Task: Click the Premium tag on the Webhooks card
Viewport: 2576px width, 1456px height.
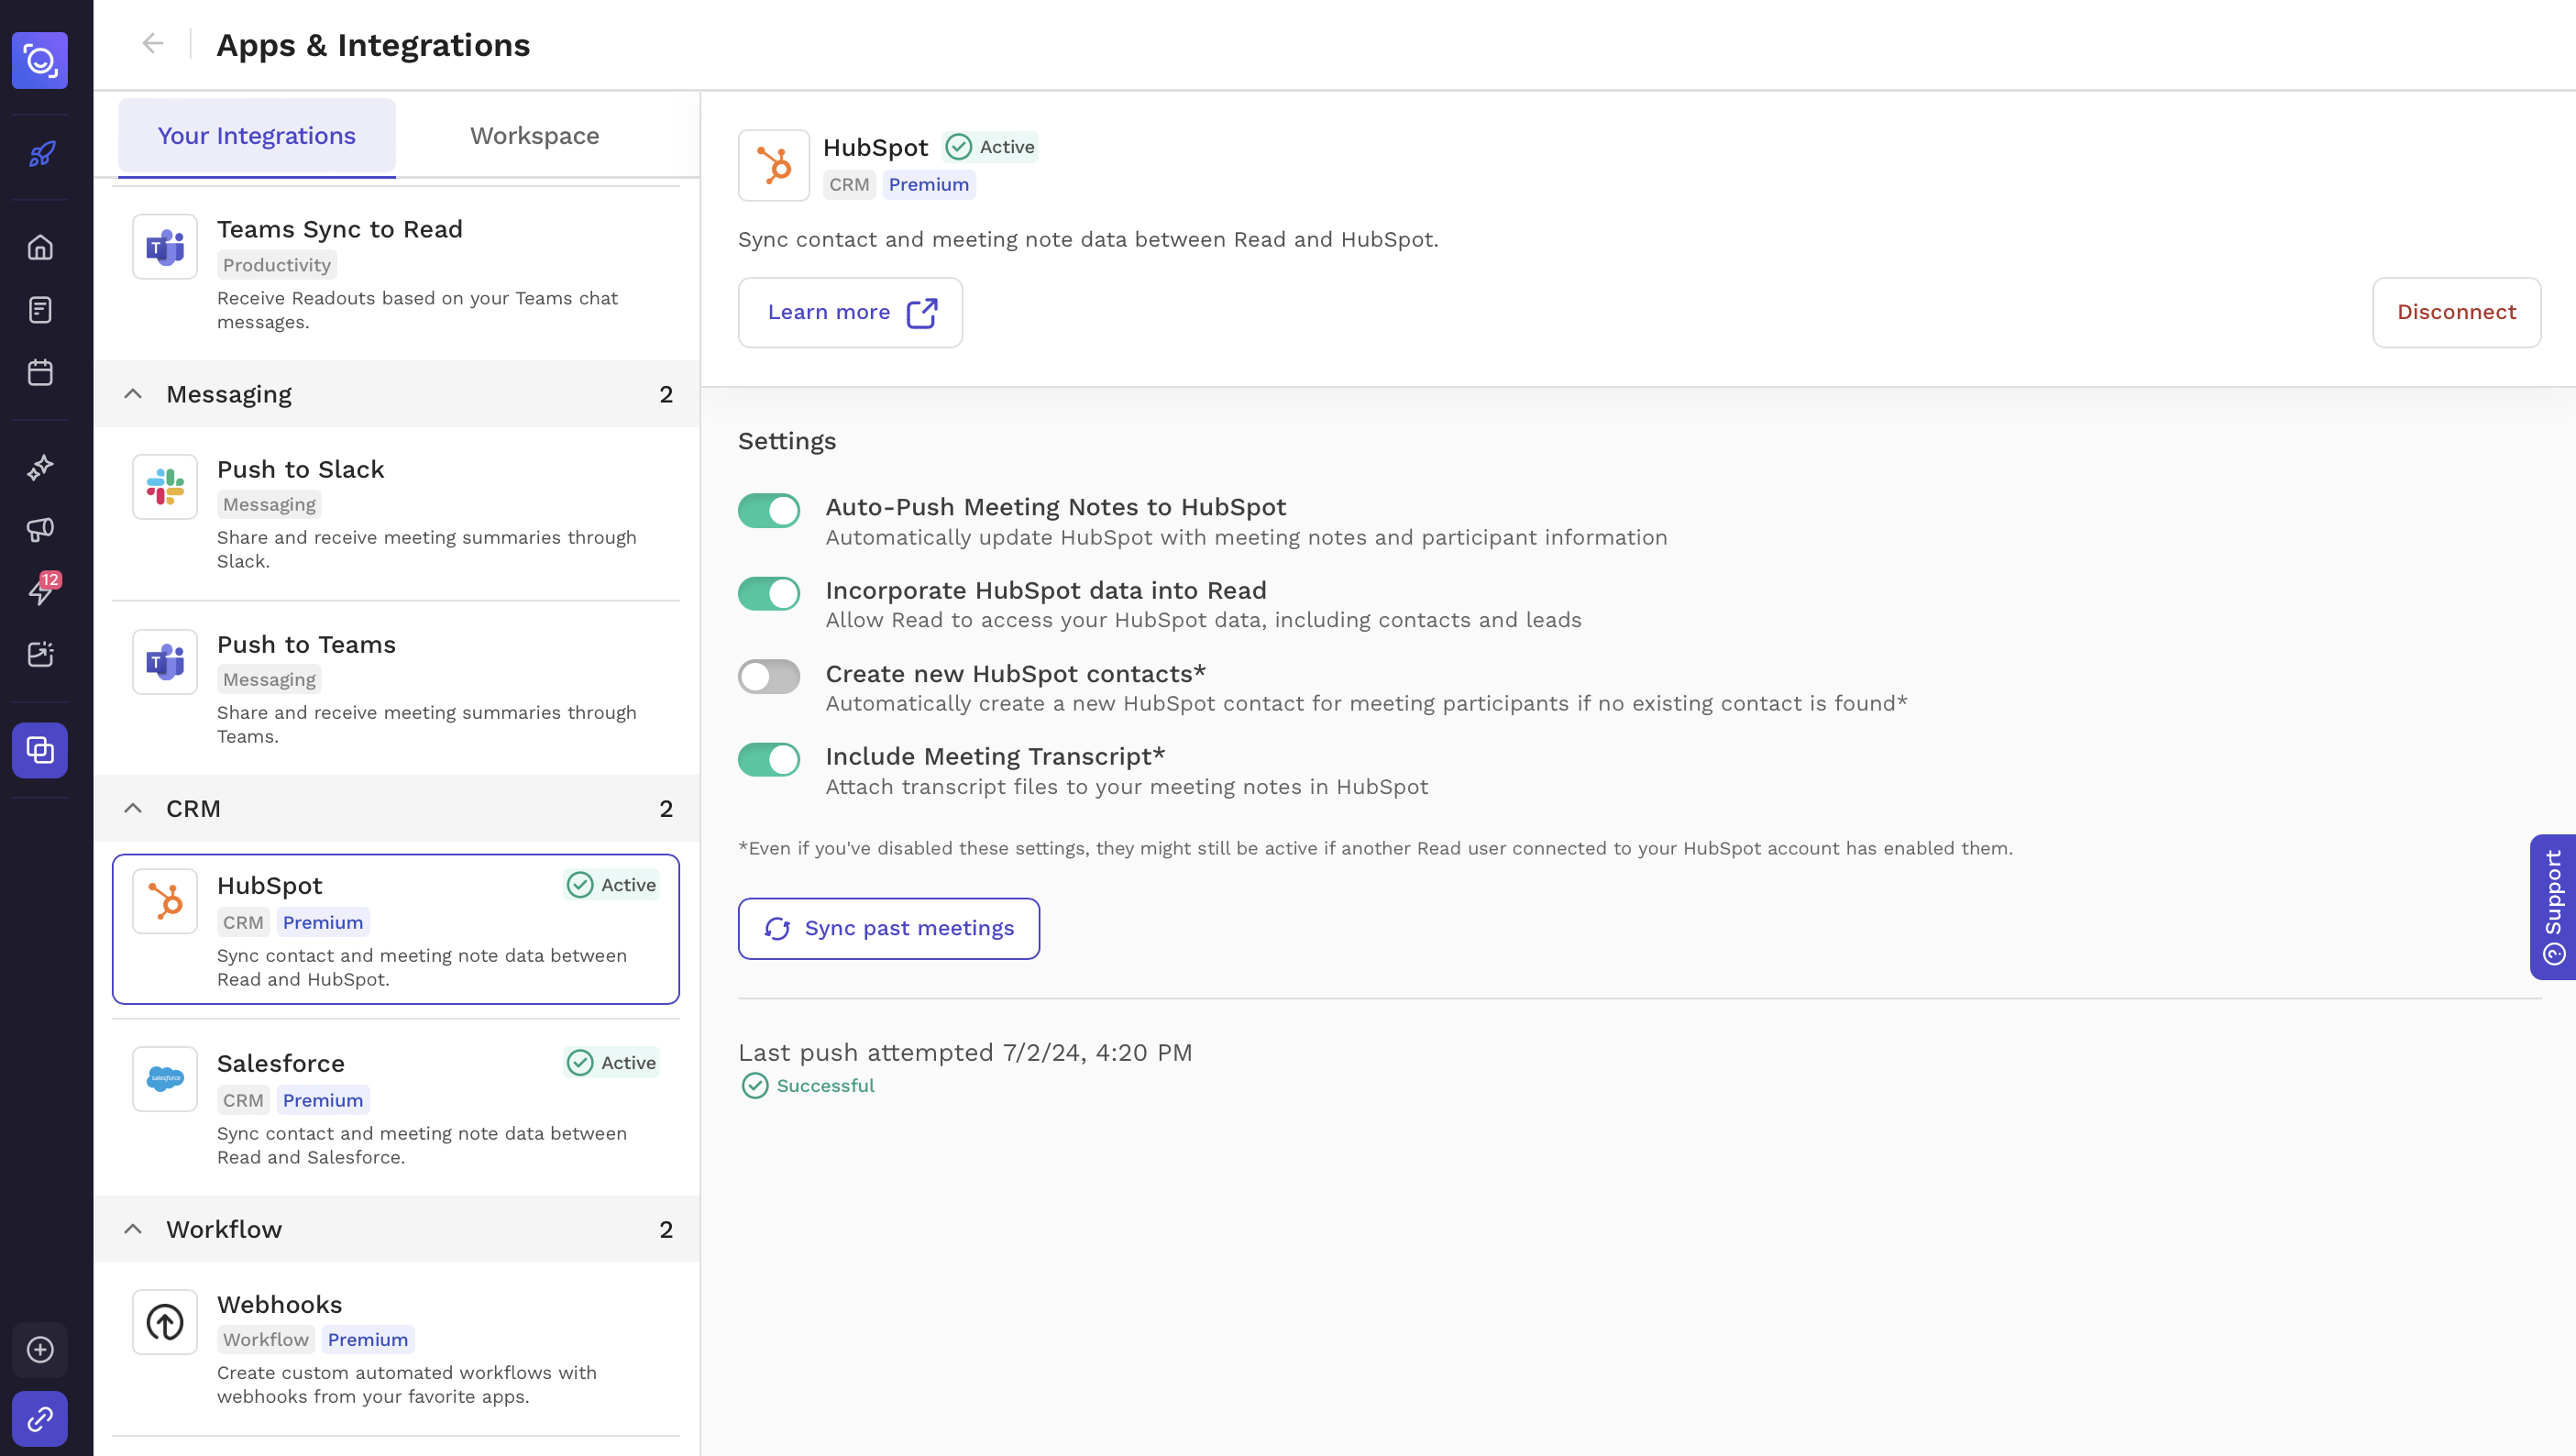Action: pyautogui.click(x=368, y=1340)
